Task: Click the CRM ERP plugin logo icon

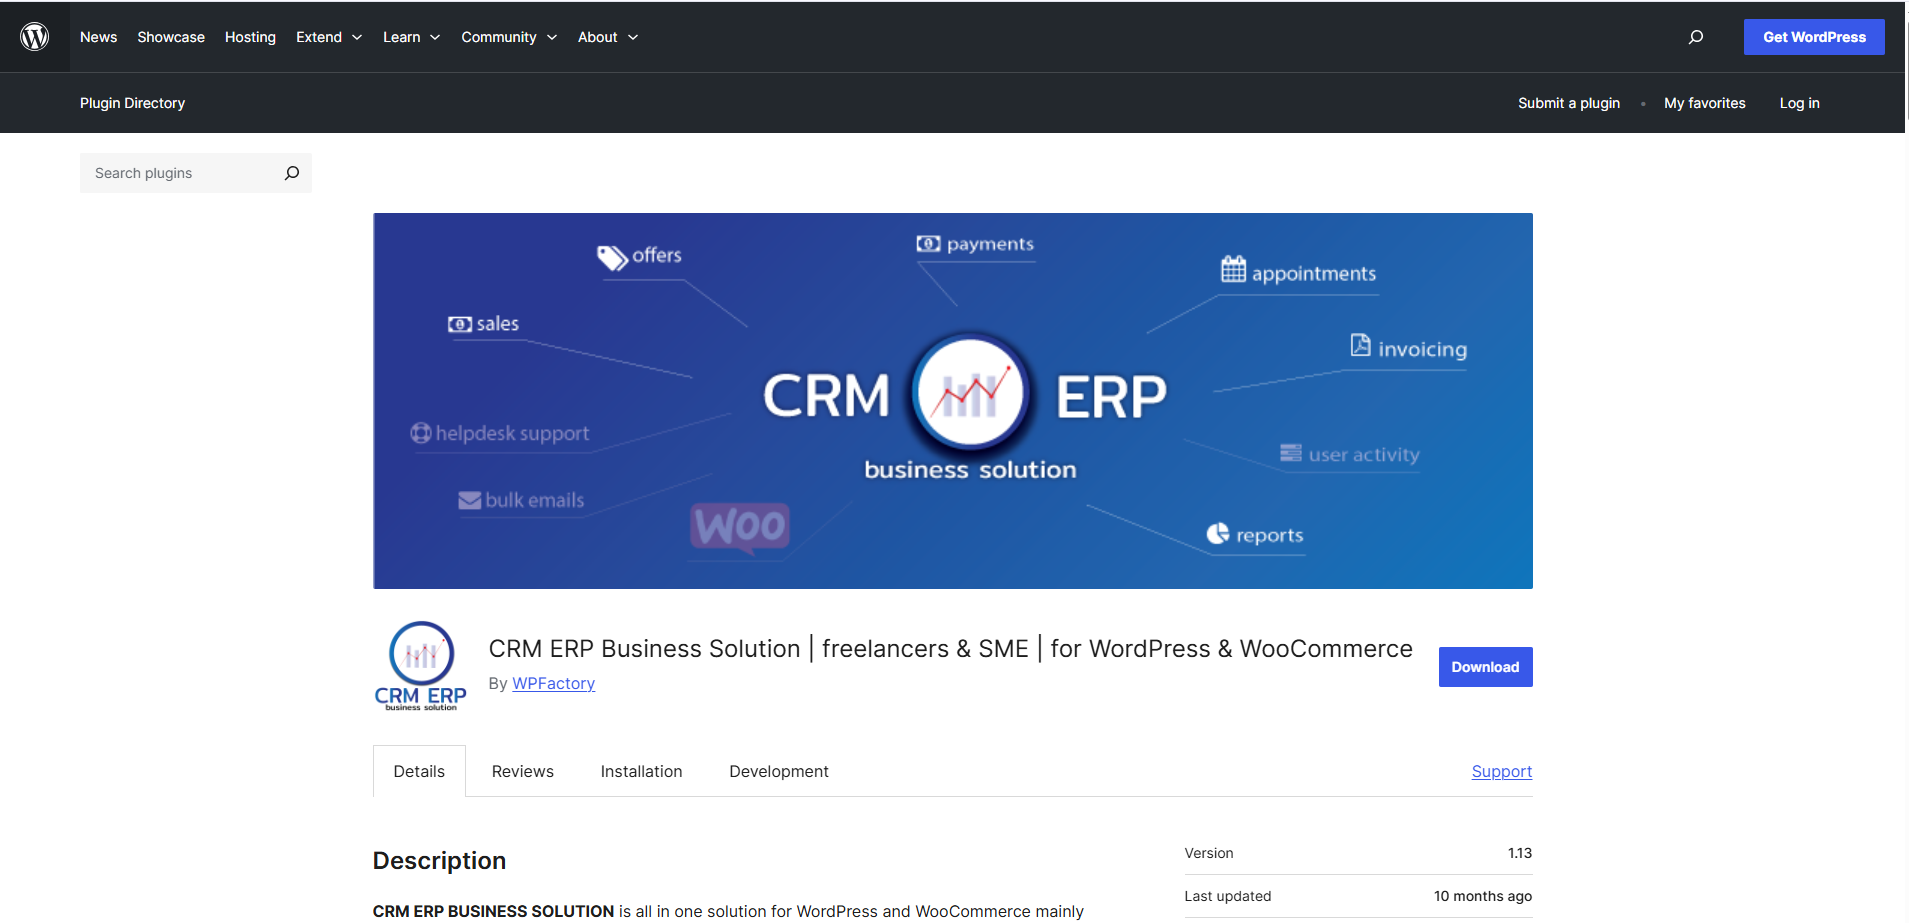Action: point(421,666)
